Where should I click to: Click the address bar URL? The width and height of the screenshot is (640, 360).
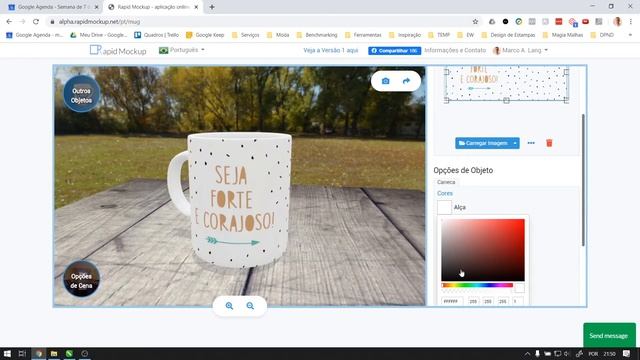coord(99,22)
